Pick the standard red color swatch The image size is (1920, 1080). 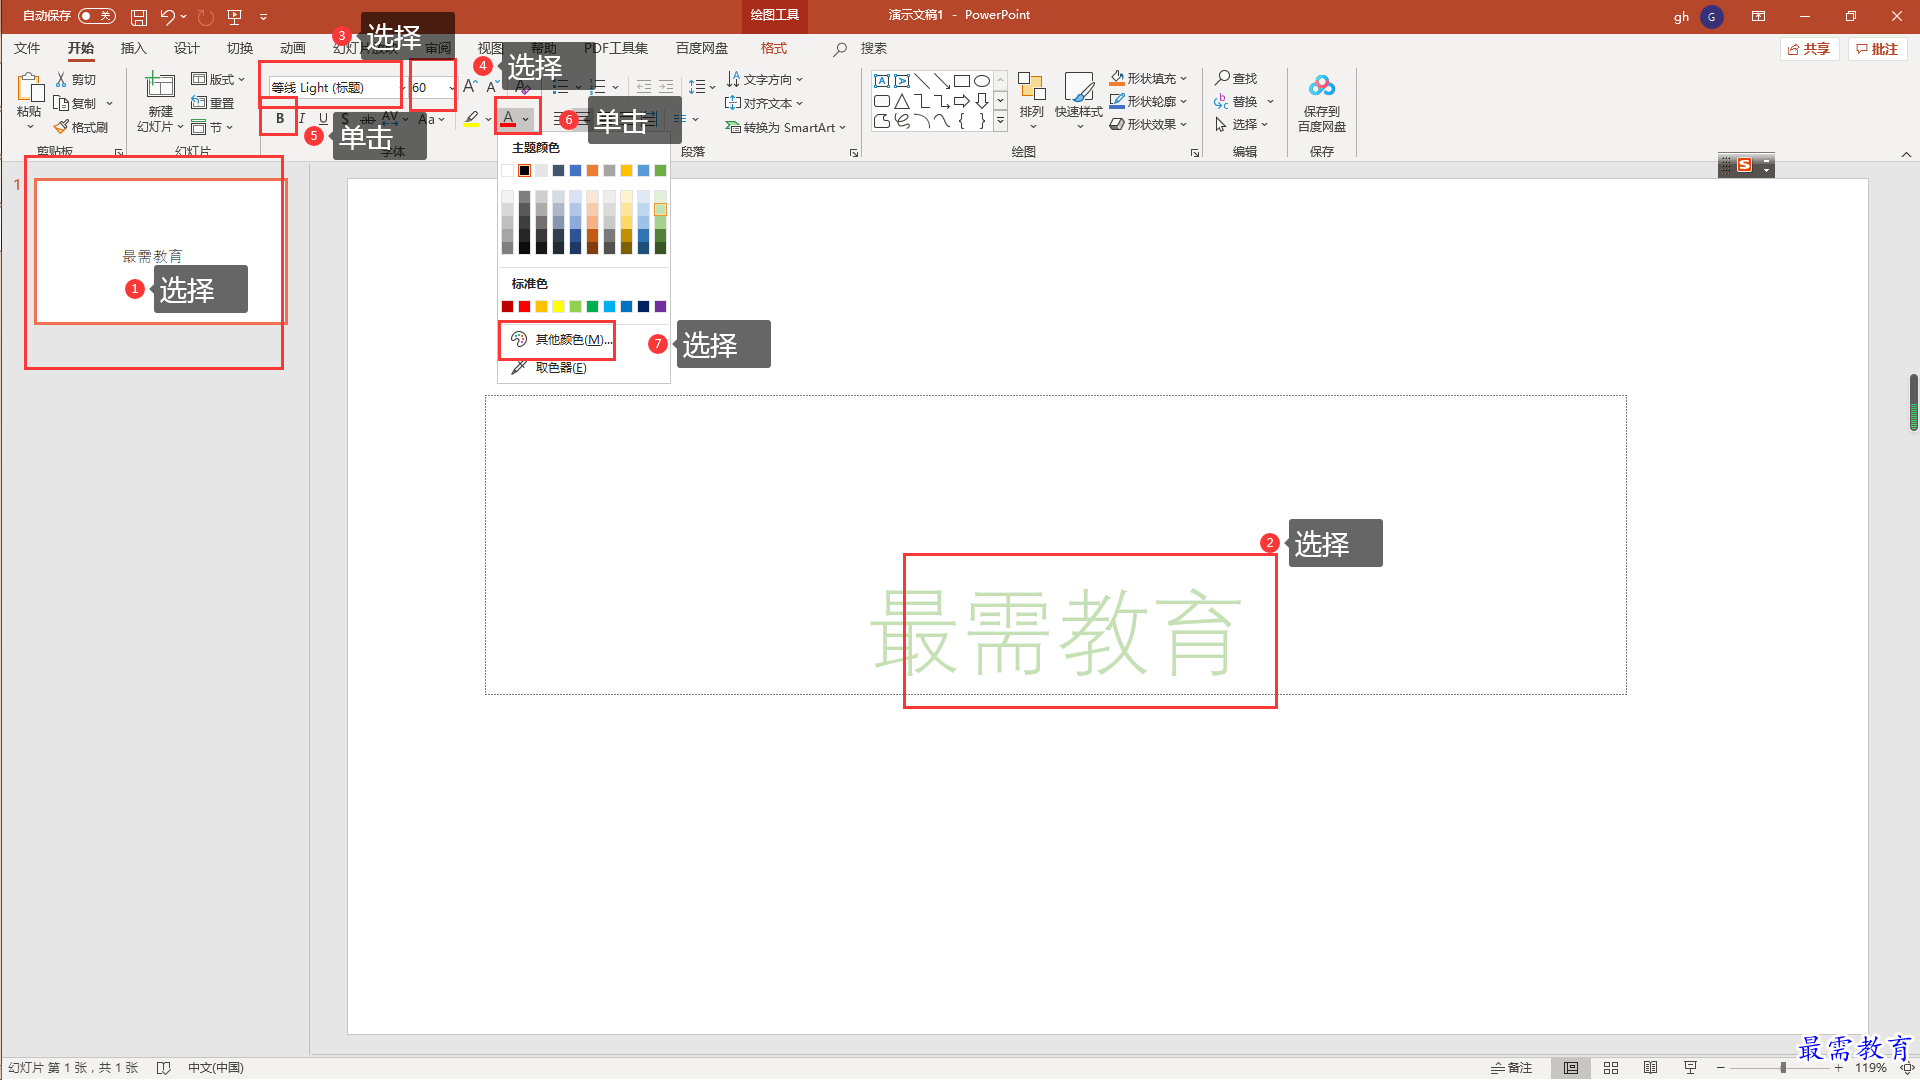pyautogui.click(x=524, y=306)
